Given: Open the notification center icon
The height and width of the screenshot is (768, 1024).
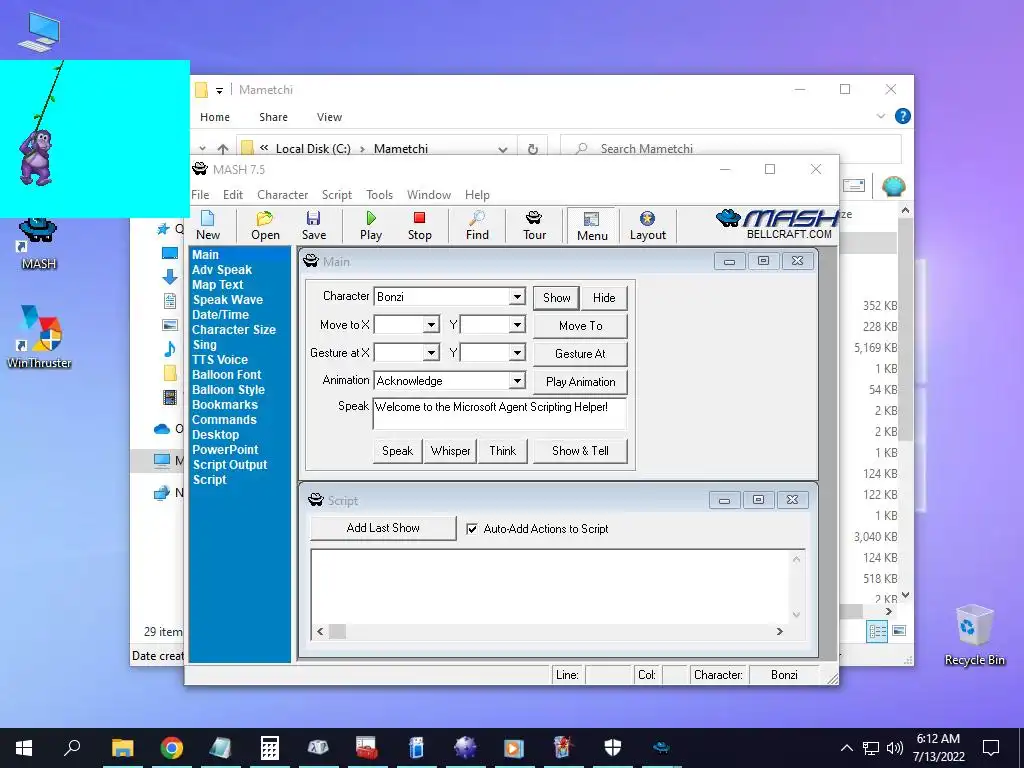Looking at the screenshot, I should click(991, 748).
